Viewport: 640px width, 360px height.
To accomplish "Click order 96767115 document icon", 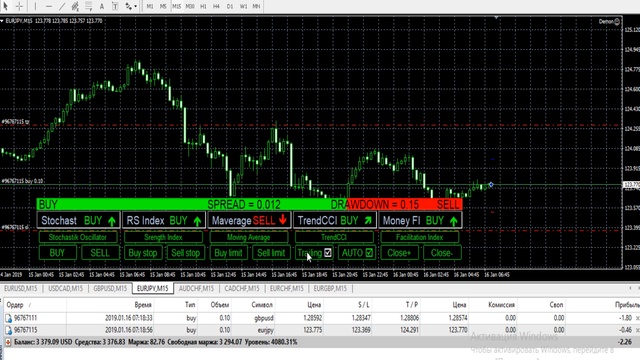I will pyautogui.click(x=9, y=330).
